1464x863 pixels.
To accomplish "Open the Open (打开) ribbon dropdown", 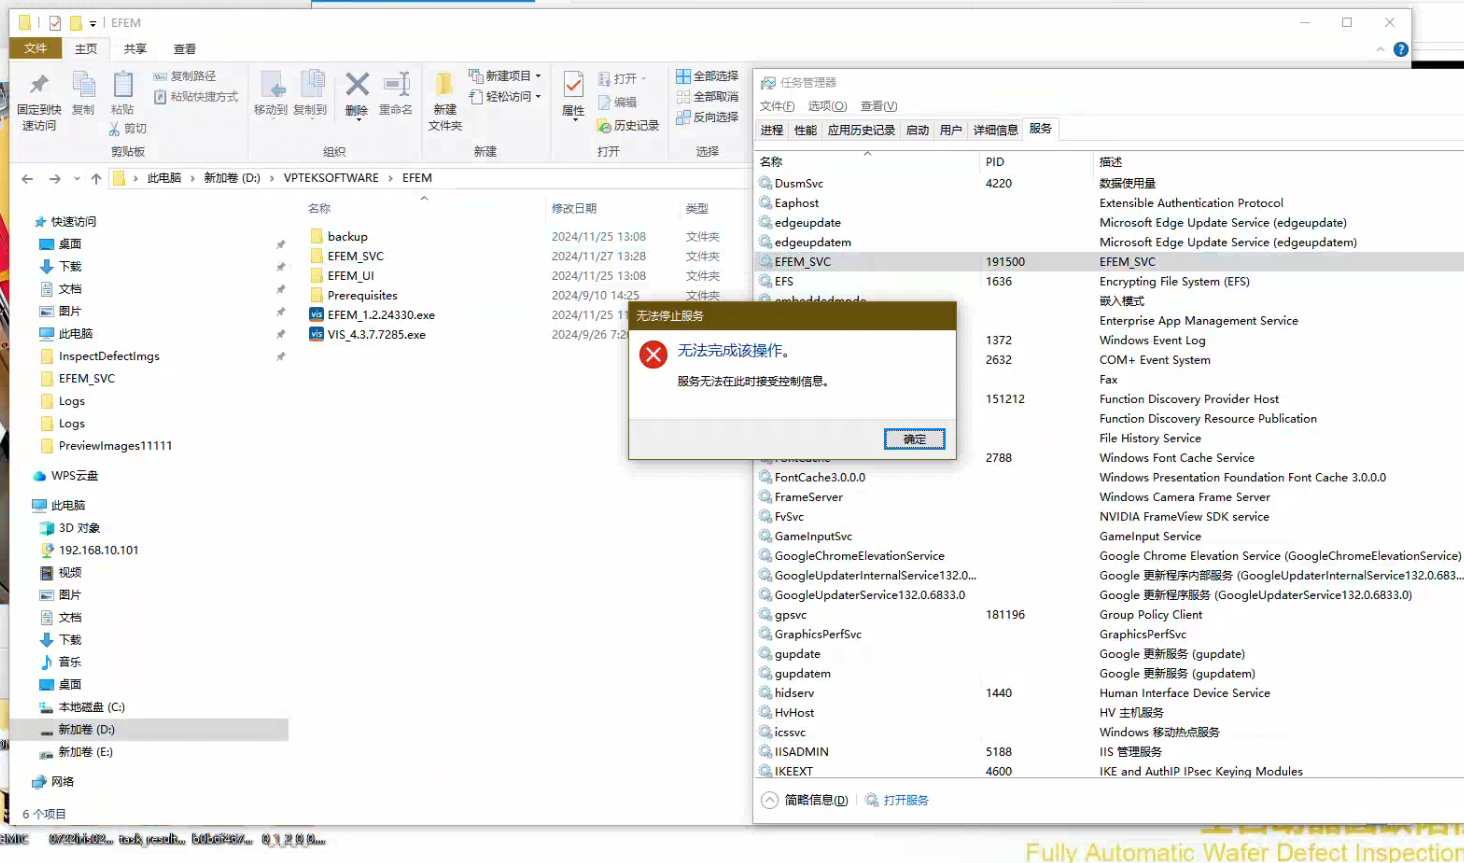I will 622,78.
